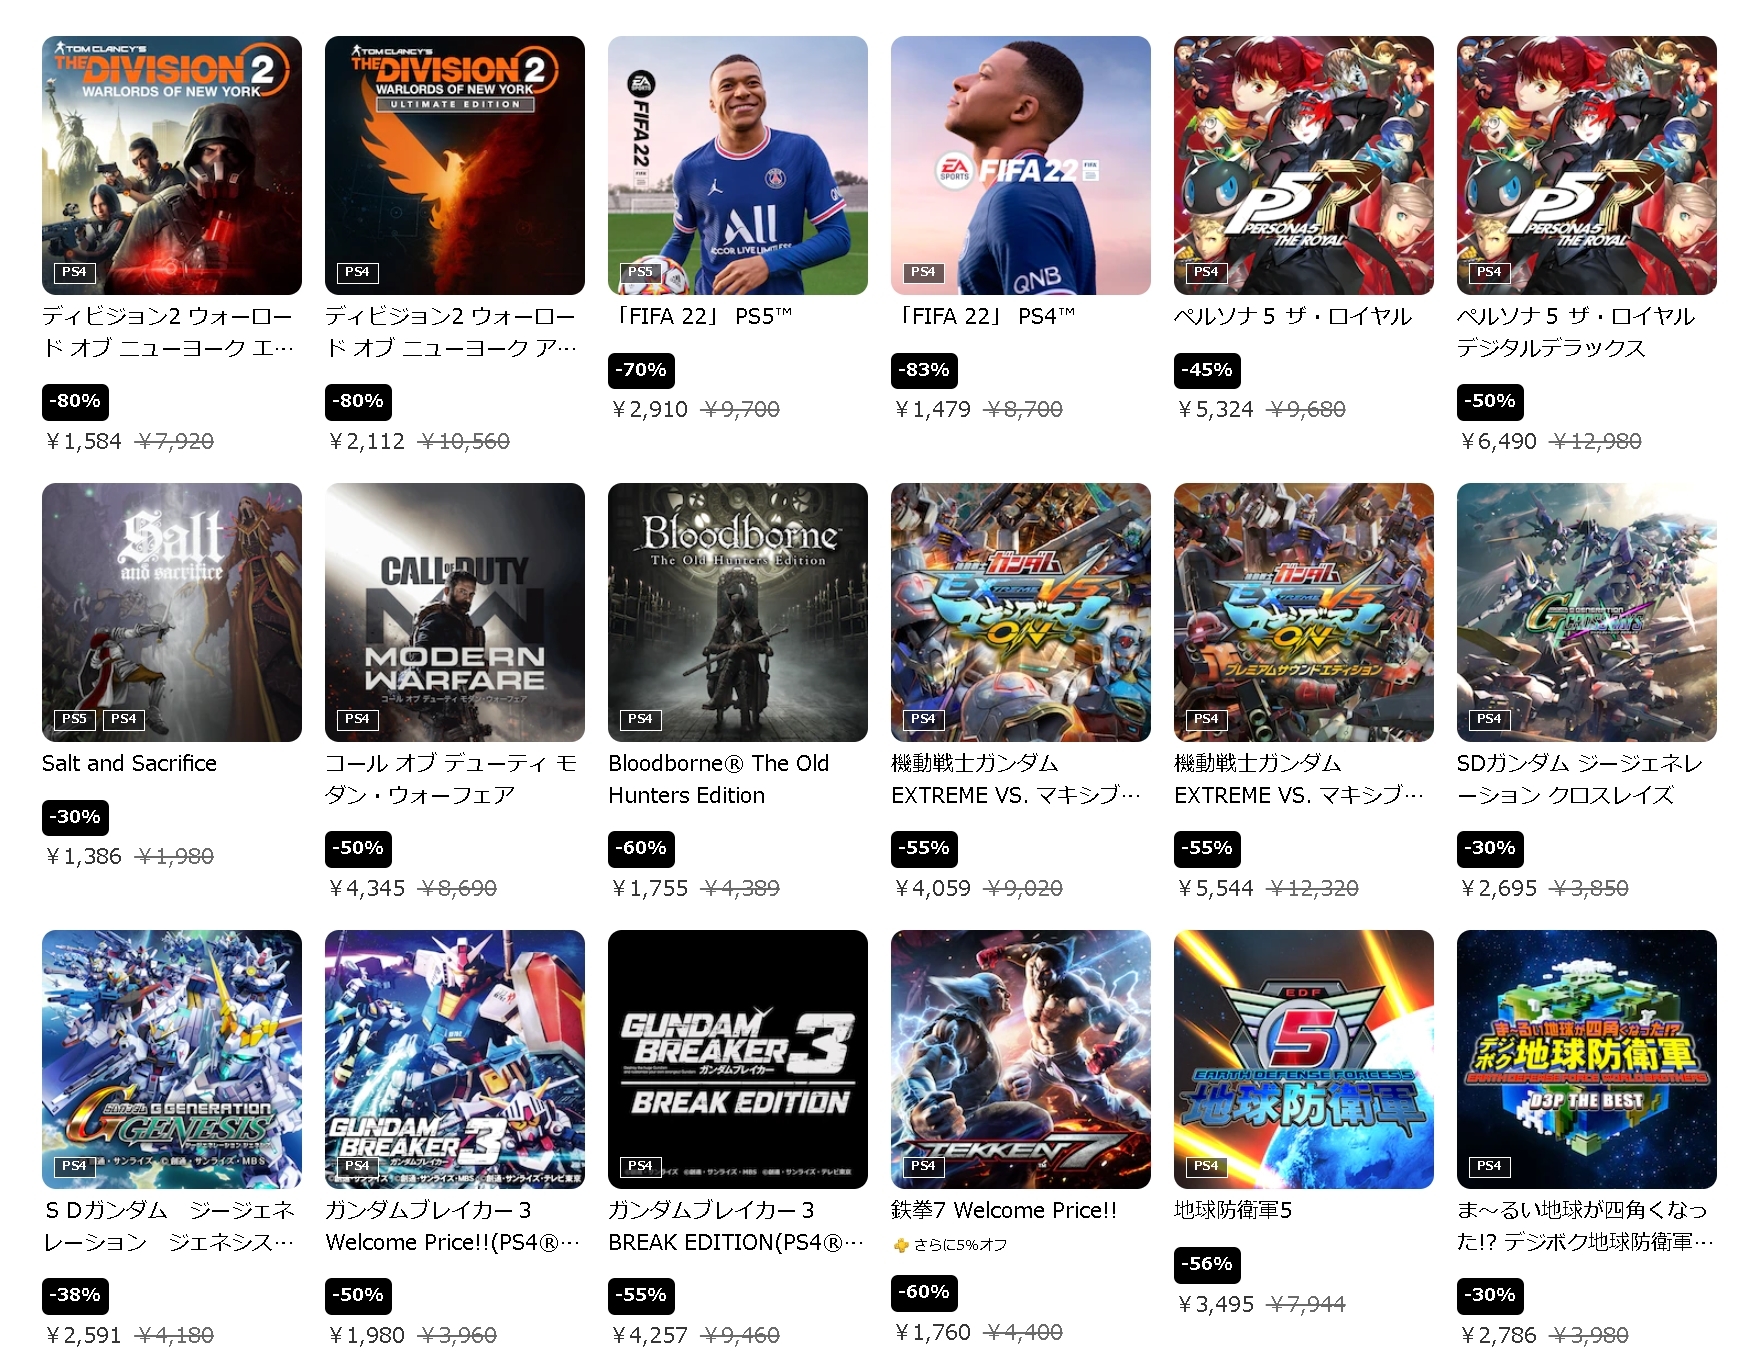This screenshot has width=1738, height=1370.
Task: Click the Salt and Sacrifice title link
Action: [129, 763]
